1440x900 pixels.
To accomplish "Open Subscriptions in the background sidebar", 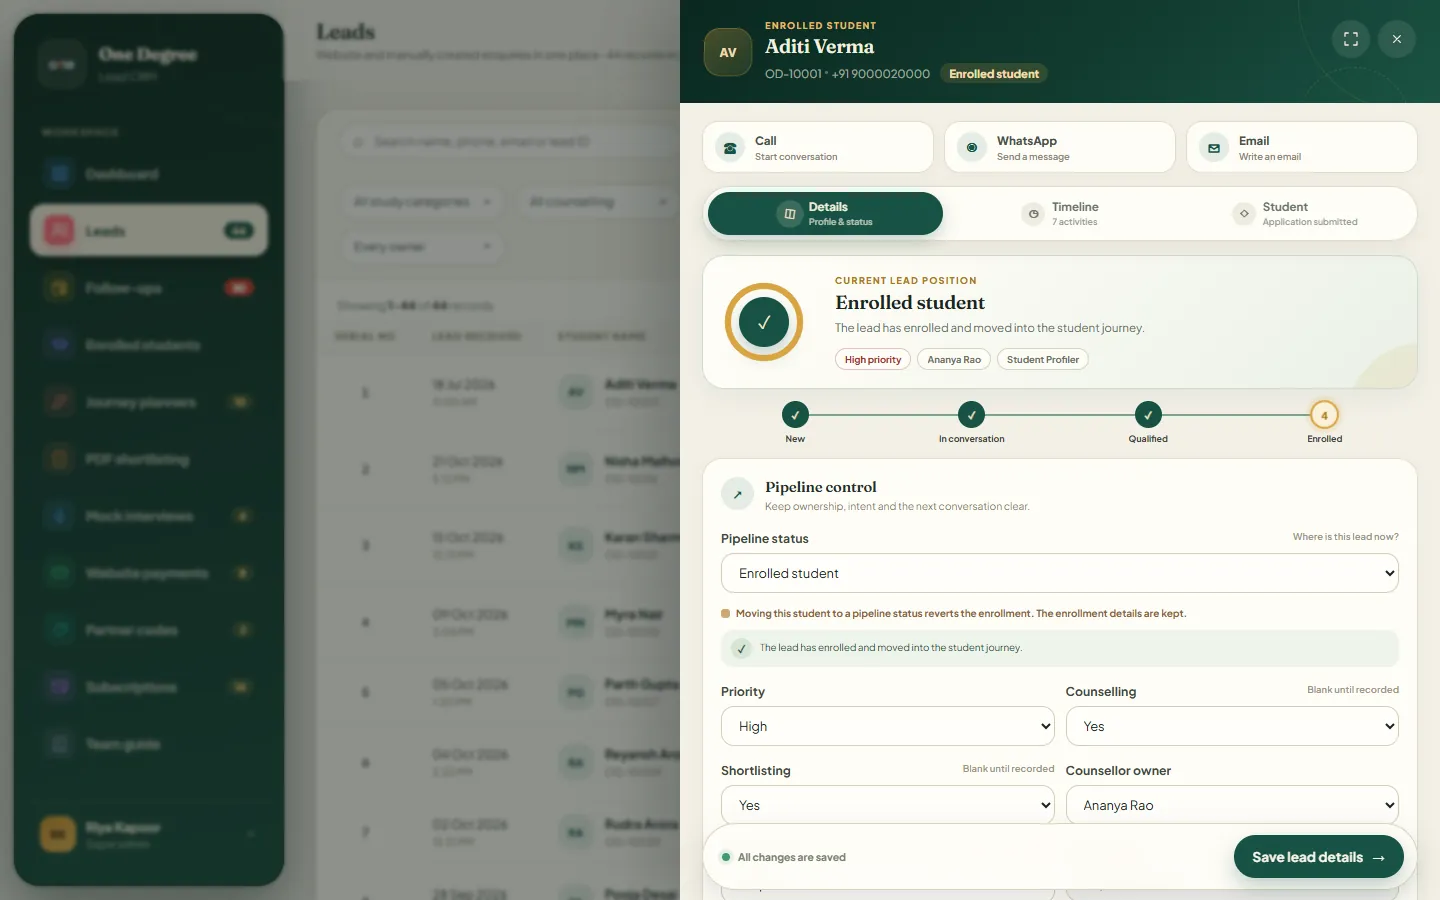I will pyautogui.click(x=149, y=687).
